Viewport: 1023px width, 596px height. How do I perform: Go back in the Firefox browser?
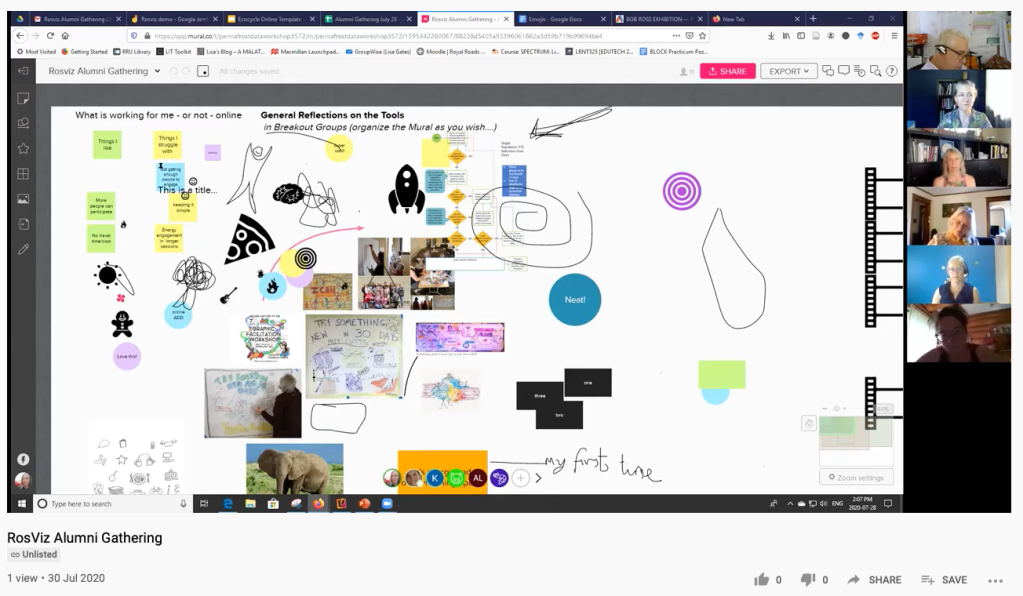pos(20,36)
